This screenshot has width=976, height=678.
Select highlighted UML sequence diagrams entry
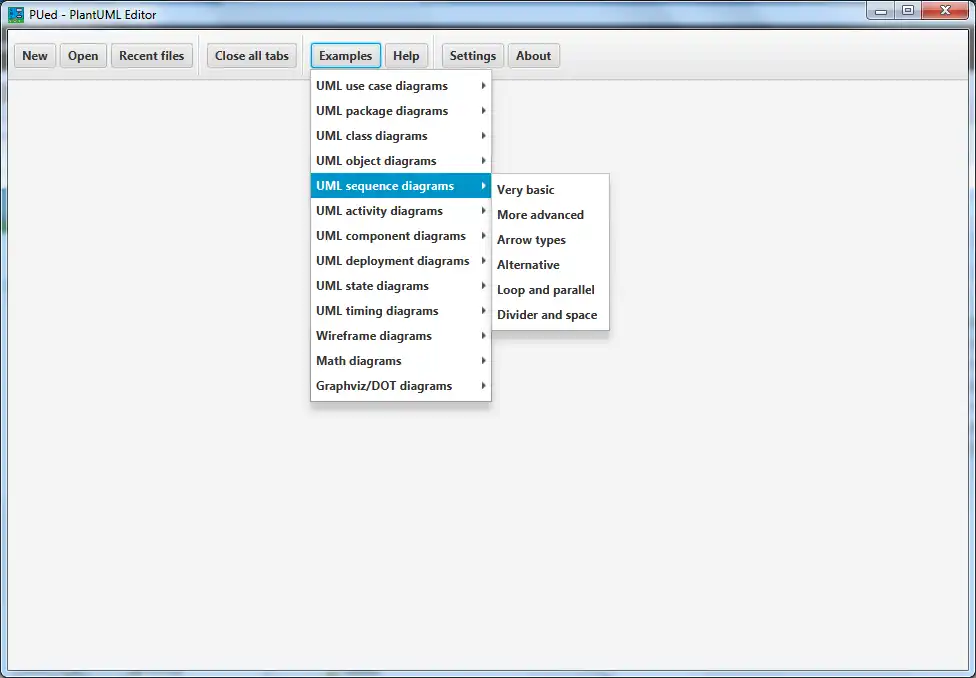coord(401,186)
